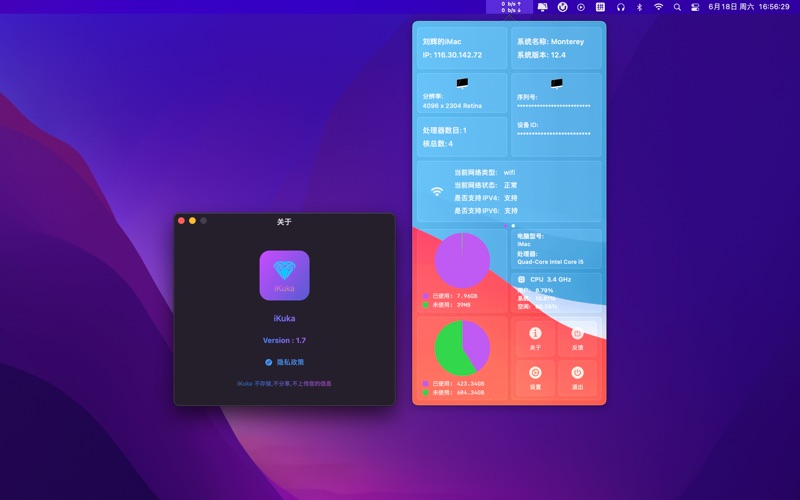The width and height of the screenshot is (800, 500).
Task: Click the blue compass icon beside 隐私政策
Action: pos(268,362)
